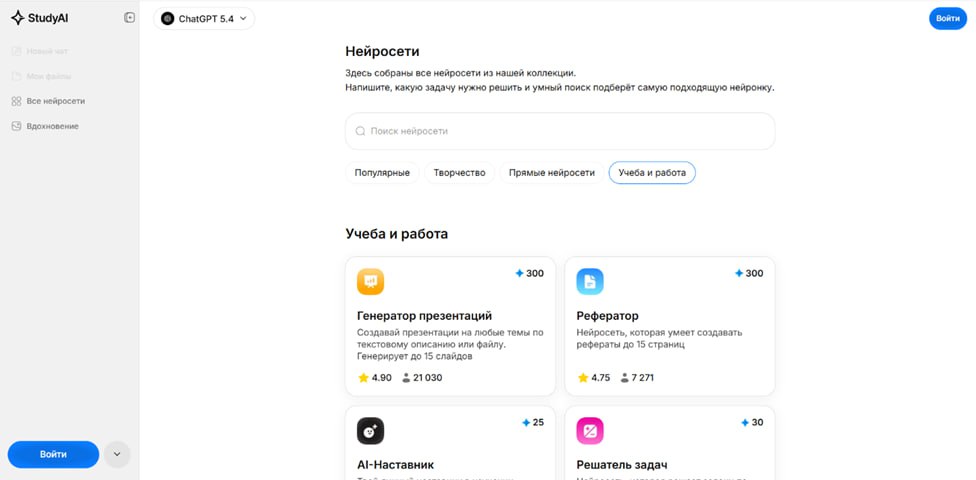Viewport: 976px width, 480px height.
Task: Open the ChatGPT 5.4 model dropdown
Action: pyautogui.click(x=204, y=18)
